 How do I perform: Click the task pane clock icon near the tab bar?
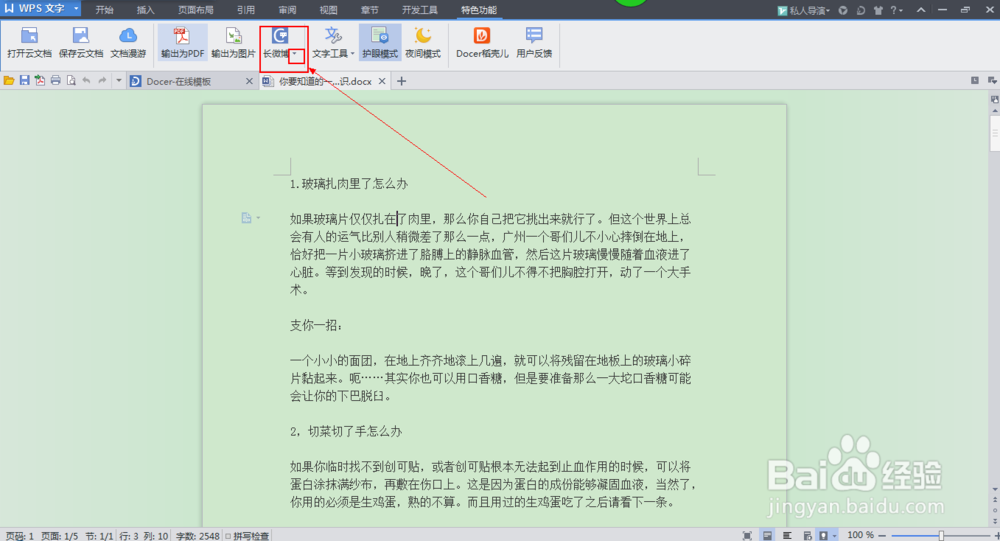tap(974, 80)
